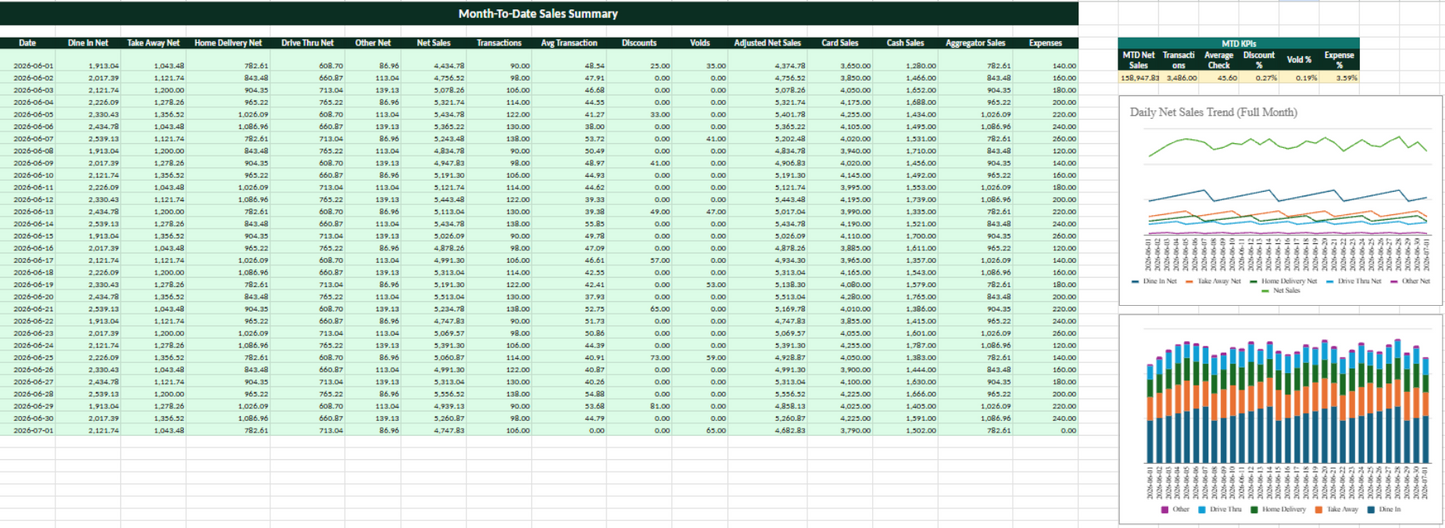Select the Month-To-Date Sales Summary title cell
Viewport: 1445px width, 528px height.
[x=539, y=14]
